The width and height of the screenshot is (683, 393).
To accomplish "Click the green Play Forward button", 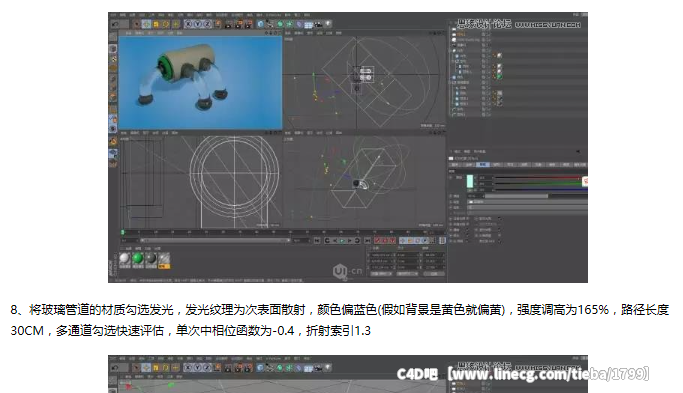I will pos(342,241).
